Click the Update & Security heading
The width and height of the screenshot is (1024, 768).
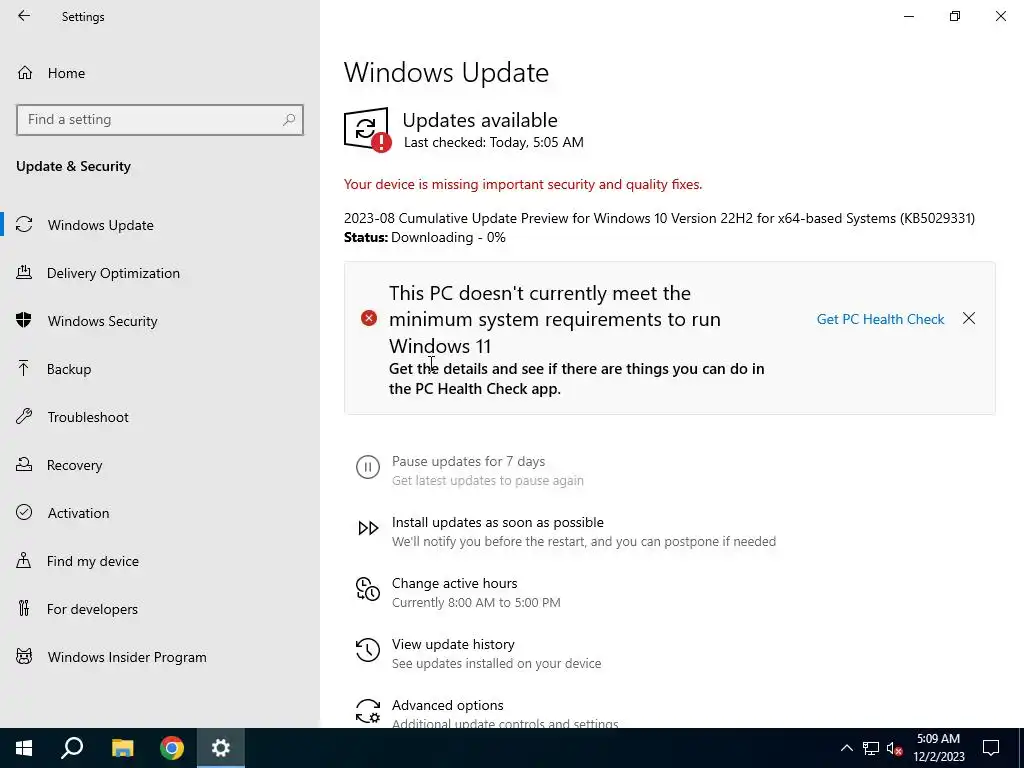click(x=73, y=166)
